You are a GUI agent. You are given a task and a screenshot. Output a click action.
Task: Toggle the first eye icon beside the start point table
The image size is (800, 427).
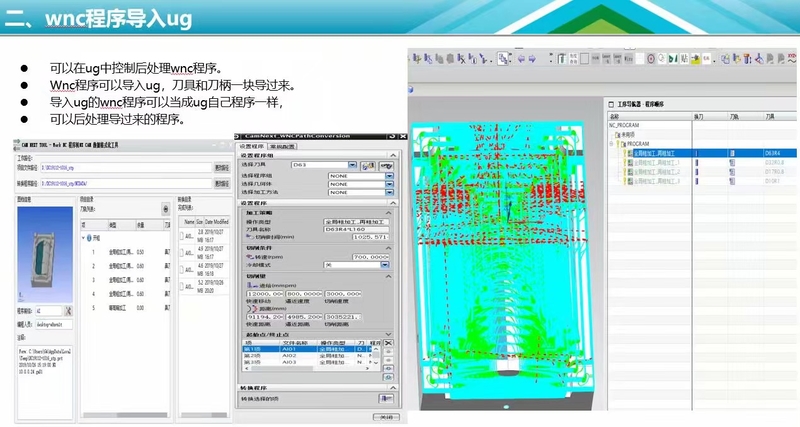point(388,368)
